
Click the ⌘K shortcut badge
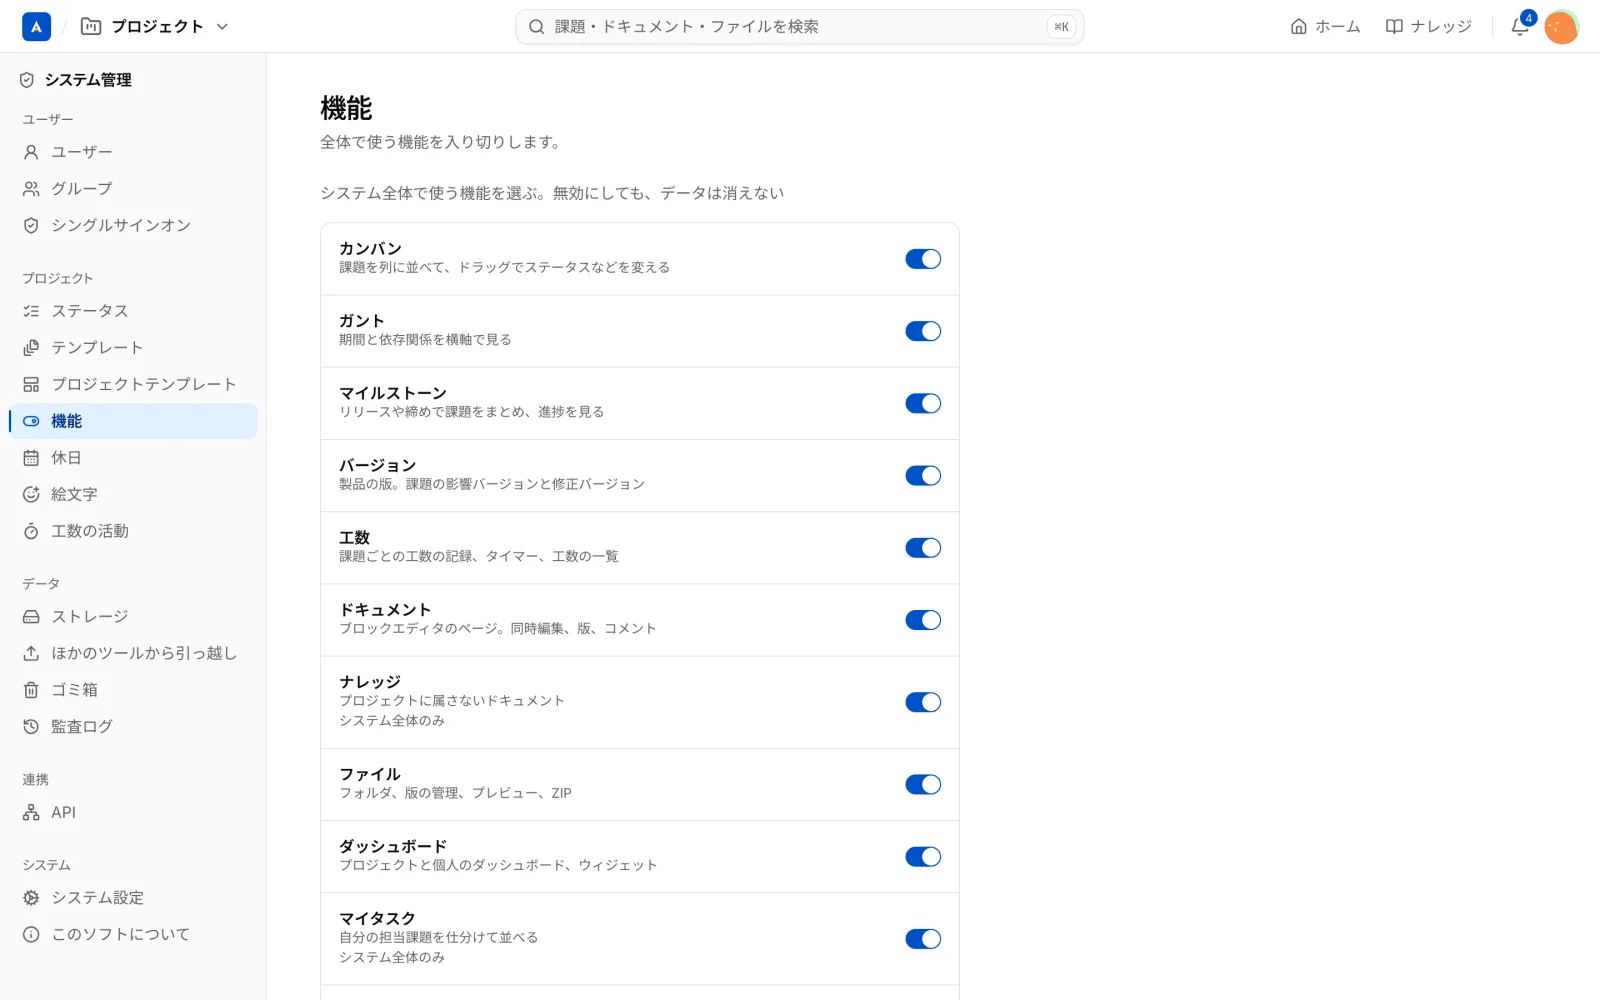pyautogui.click(x=1061, y=27)
